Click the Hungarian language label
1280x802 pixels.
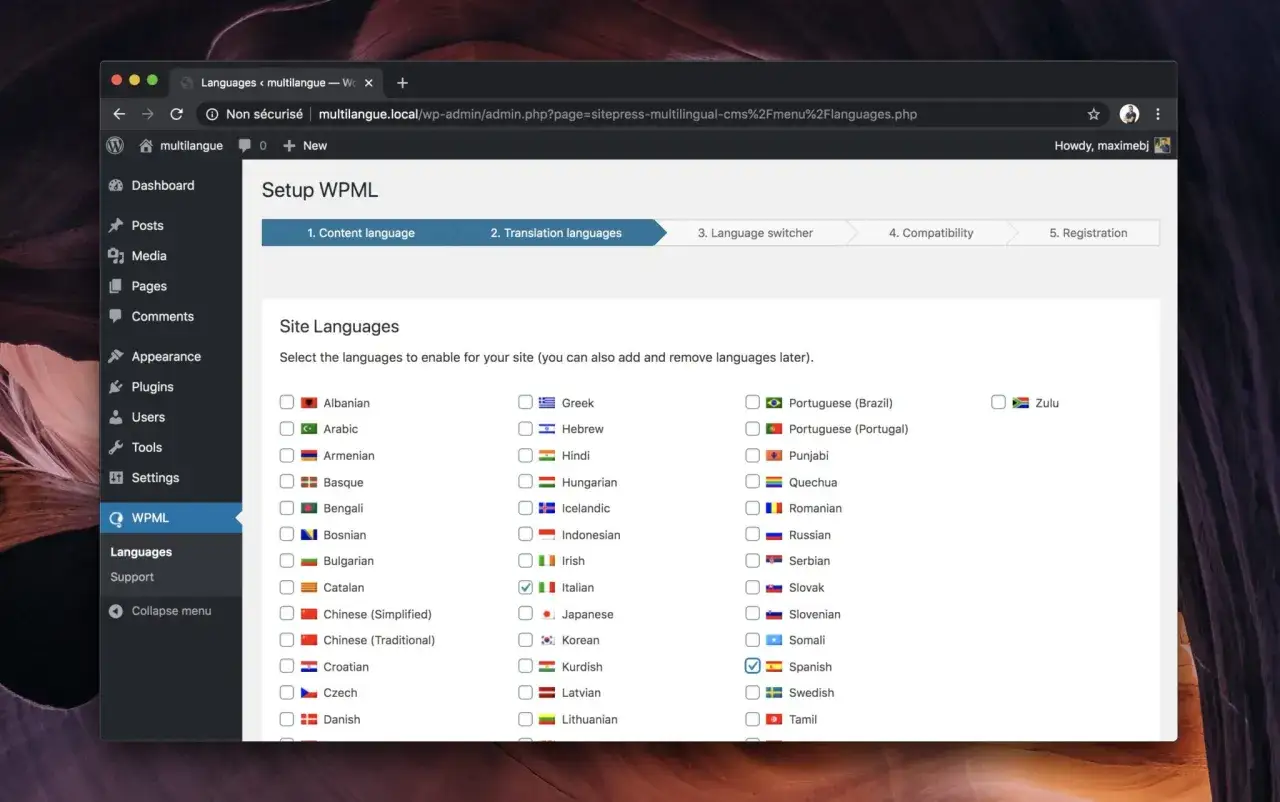(589, 482)
